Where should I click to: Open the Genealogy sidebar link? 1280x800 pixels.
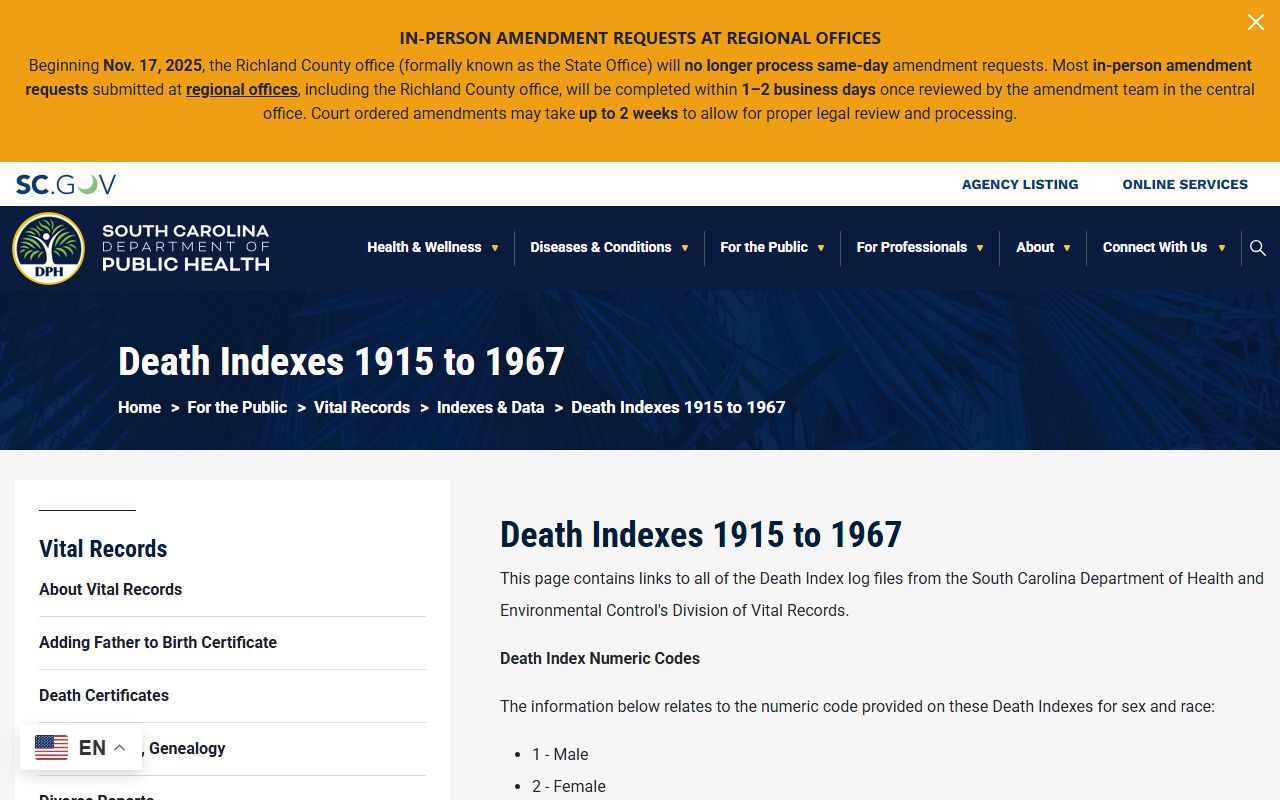point(187,748)
